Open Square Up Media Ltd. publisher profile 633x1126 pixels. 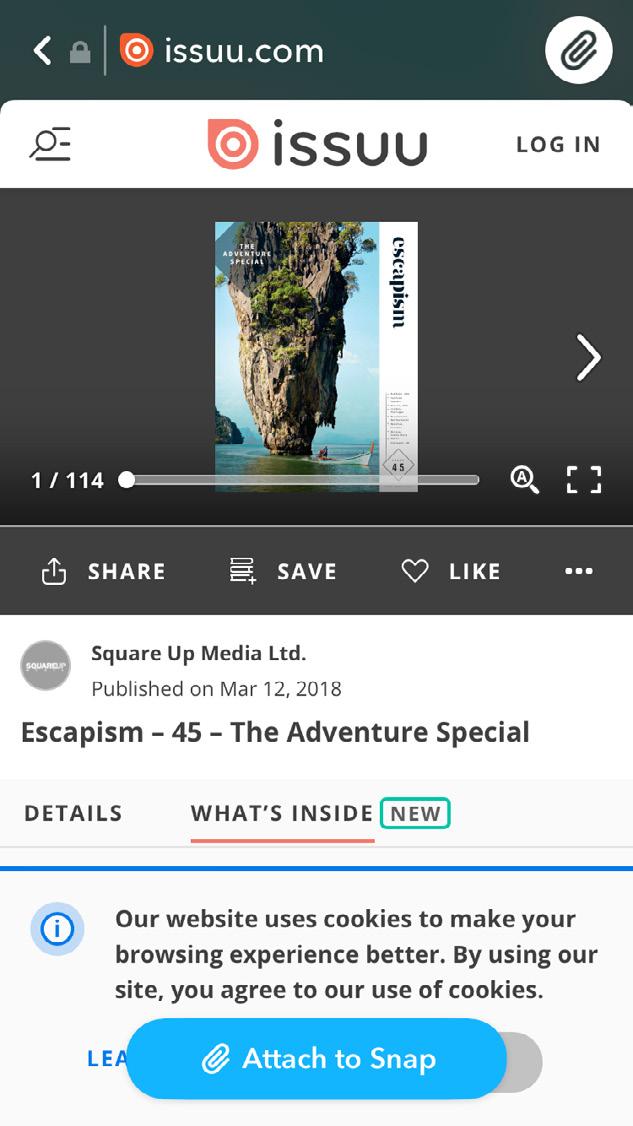[x=198, y=653]
